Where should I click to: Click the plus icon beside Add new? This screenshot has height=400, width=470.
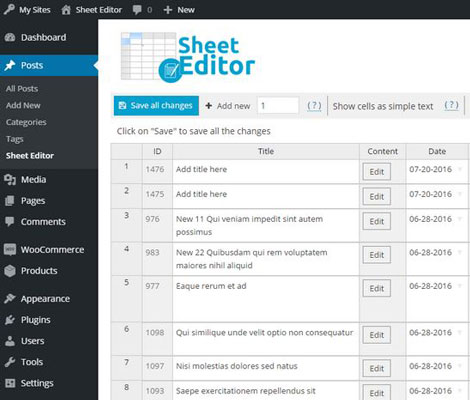[x=209, y=106]
